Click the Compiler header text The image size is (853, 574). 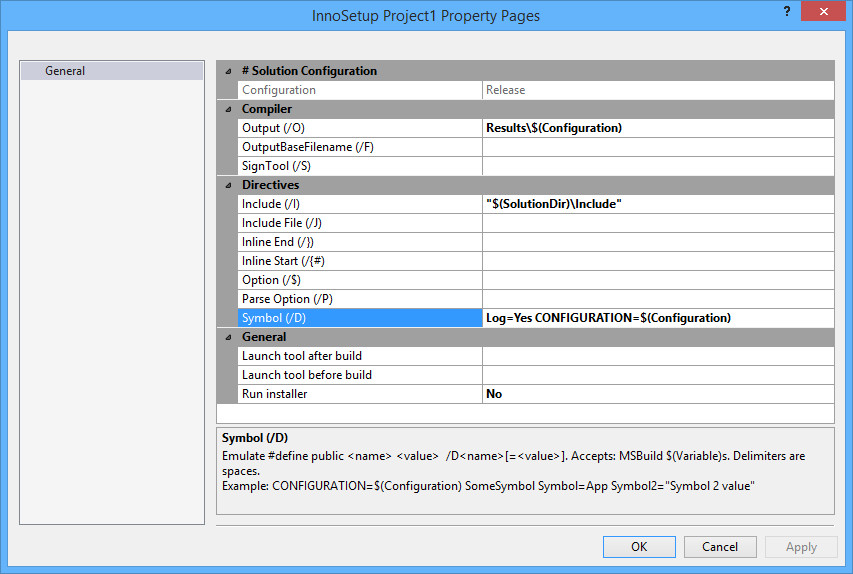tap(267, 109)
